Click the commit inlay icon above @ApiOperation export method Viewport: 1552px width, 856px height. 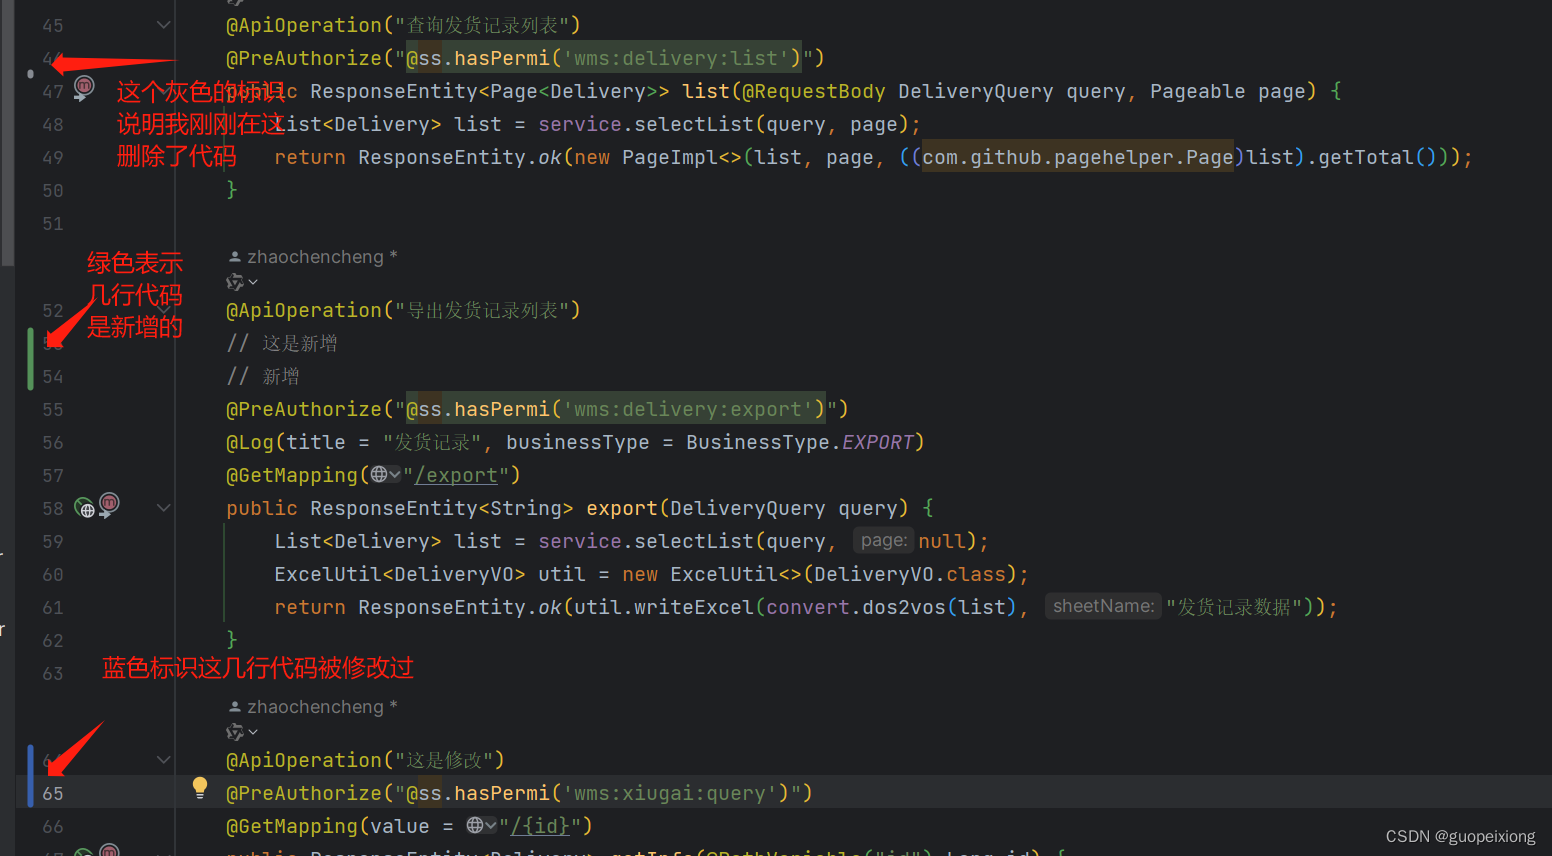(x=233, y=281)
